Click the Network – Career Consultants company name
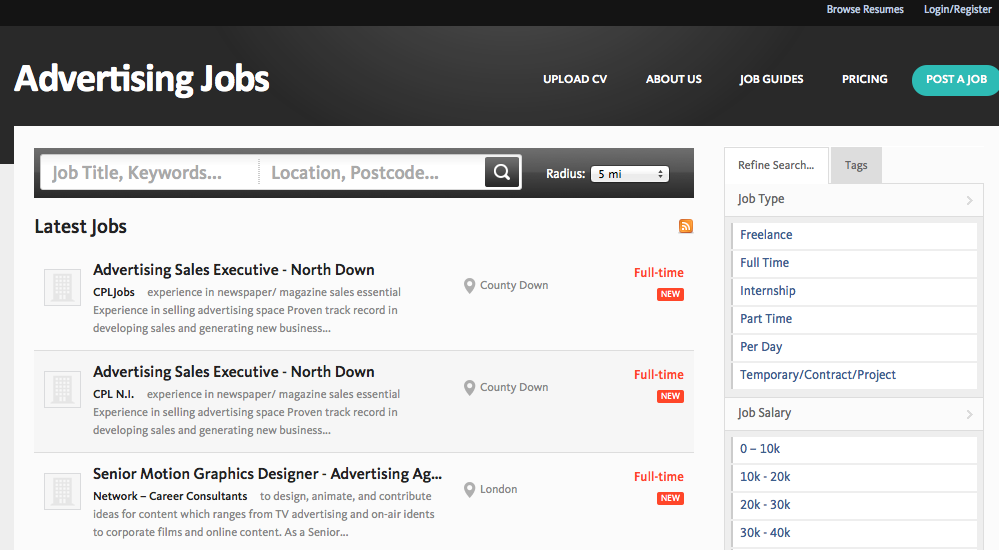This screenshot has width=999, height=550. point(170,496)
